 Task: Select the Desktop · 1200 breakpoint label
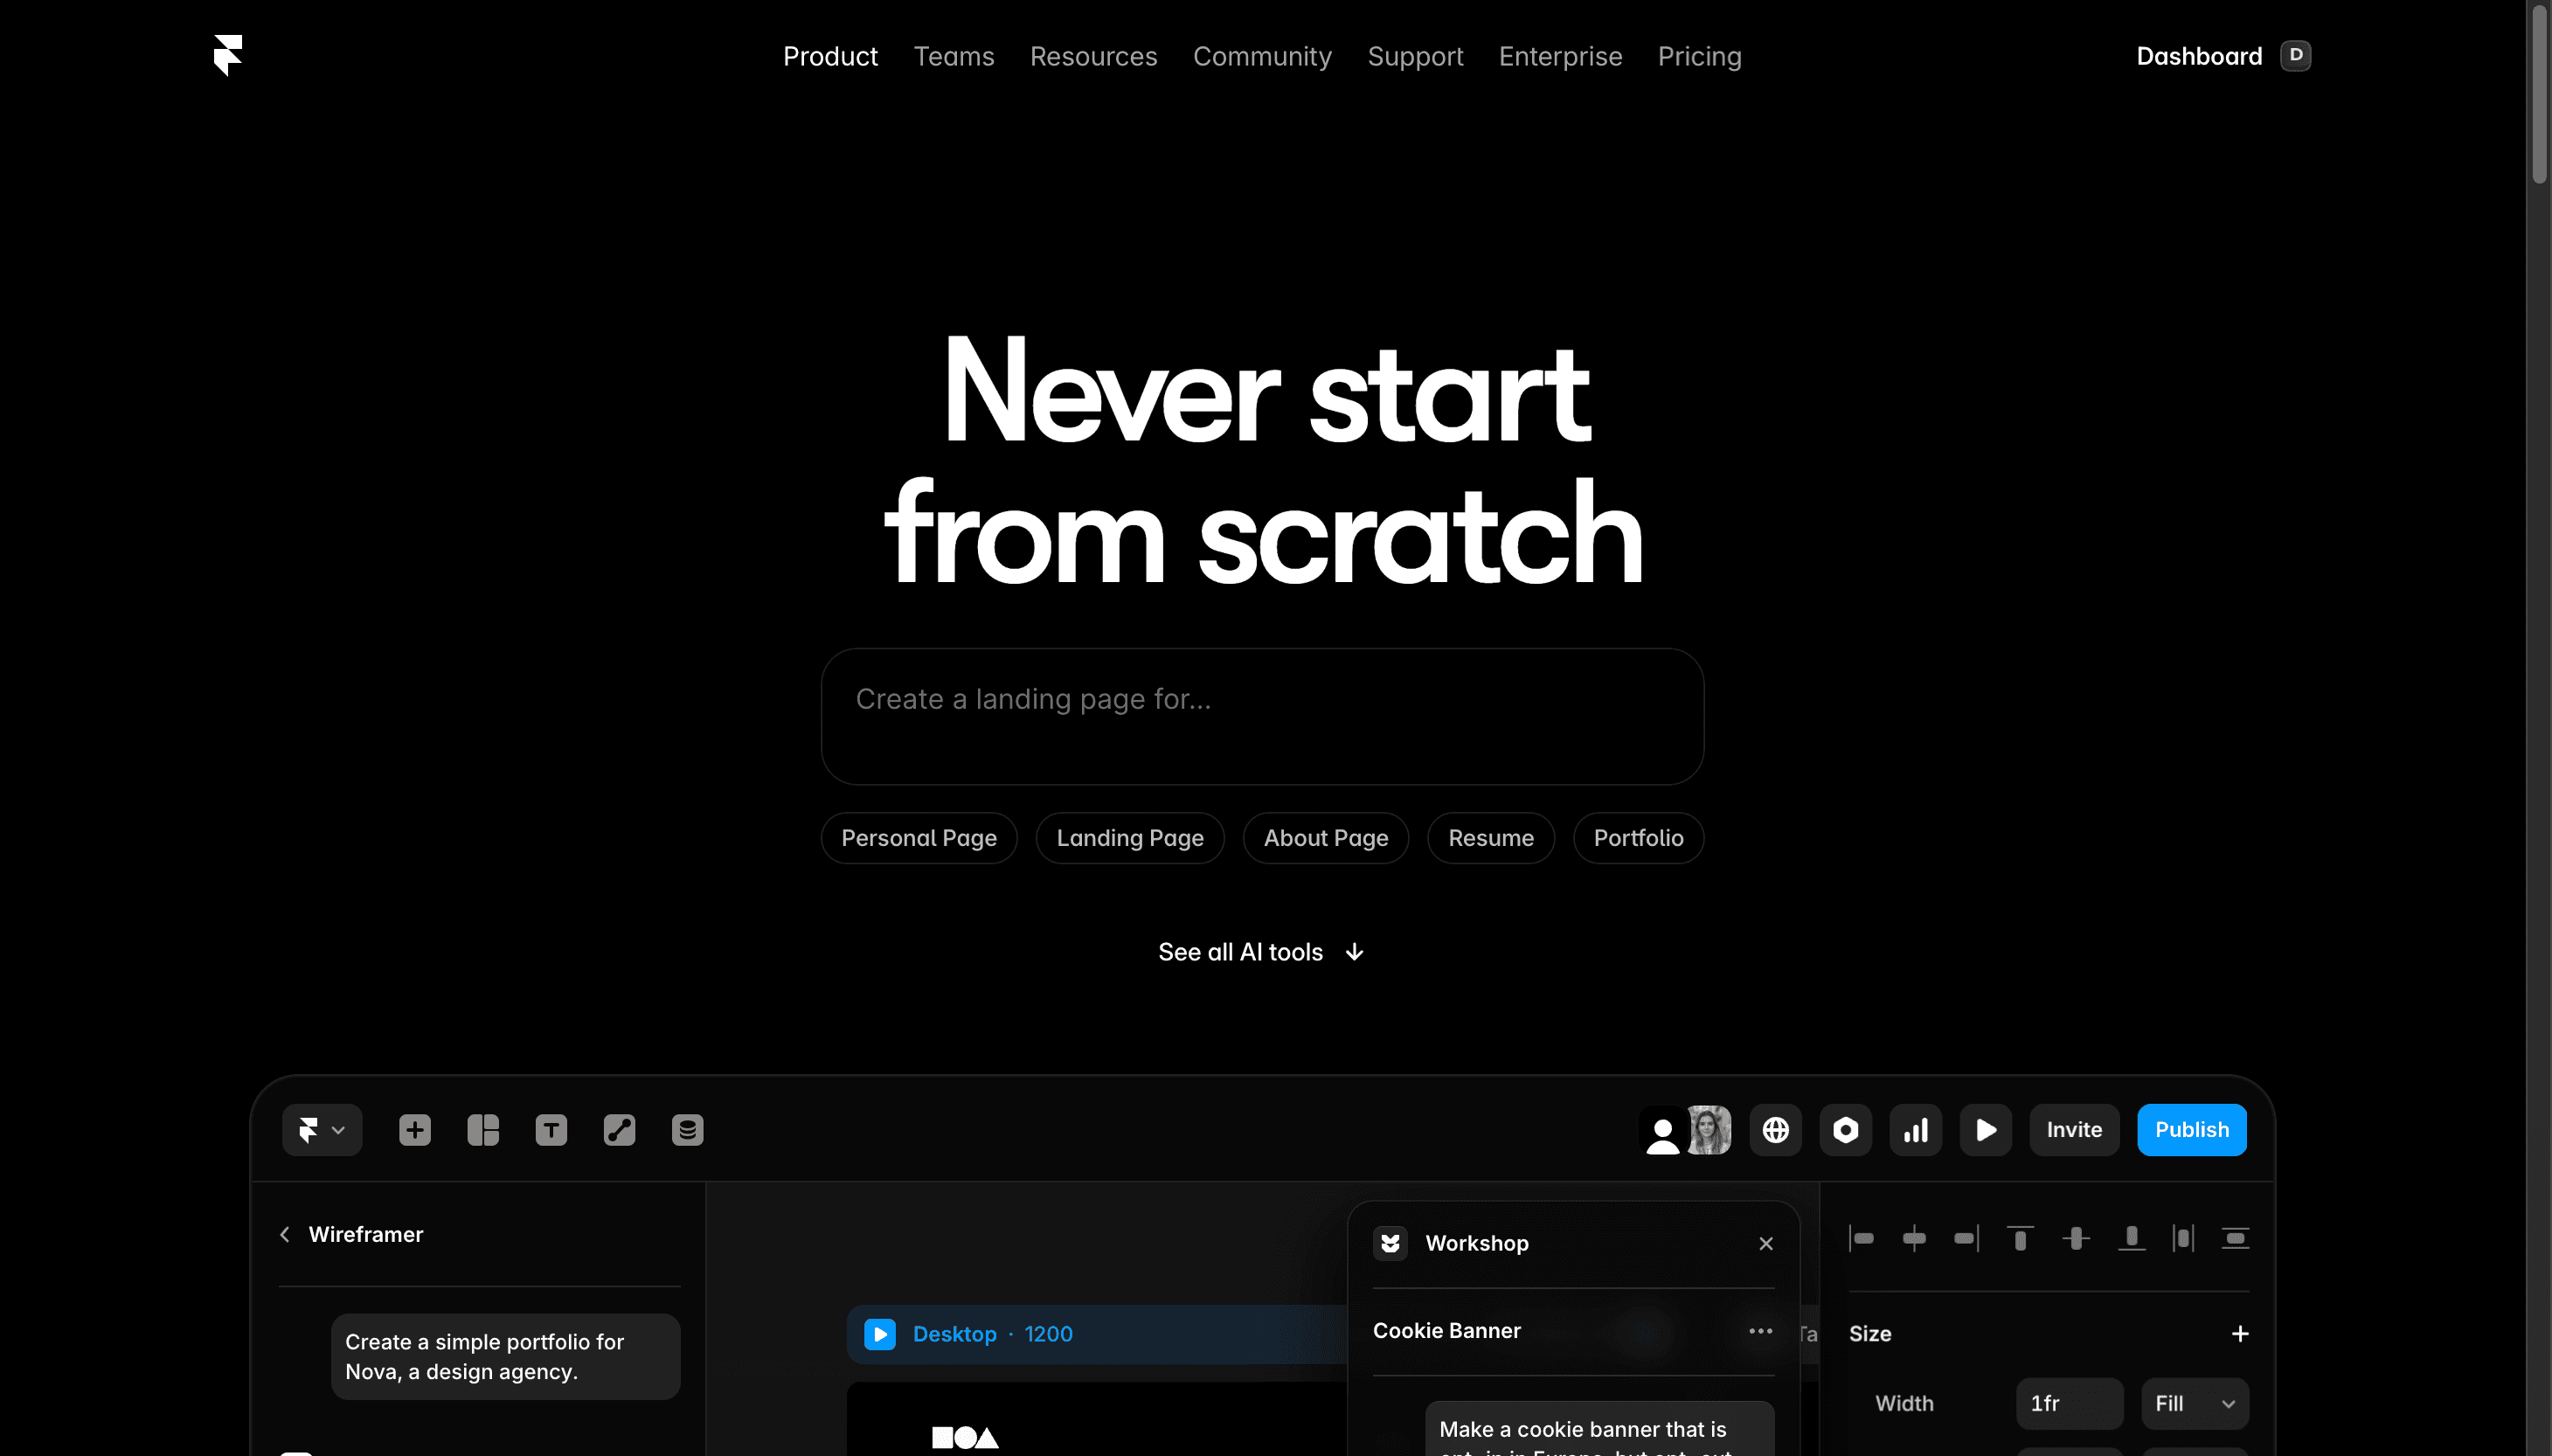click(993, 1334)
